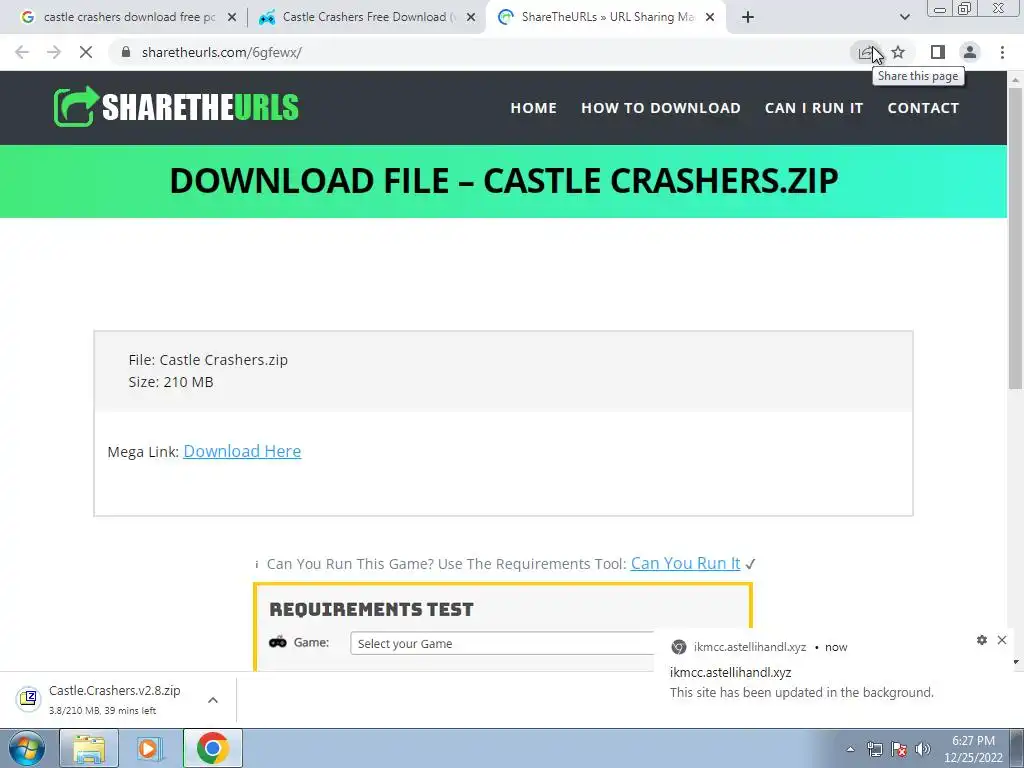Click the address bar URL

click(221, 52)
